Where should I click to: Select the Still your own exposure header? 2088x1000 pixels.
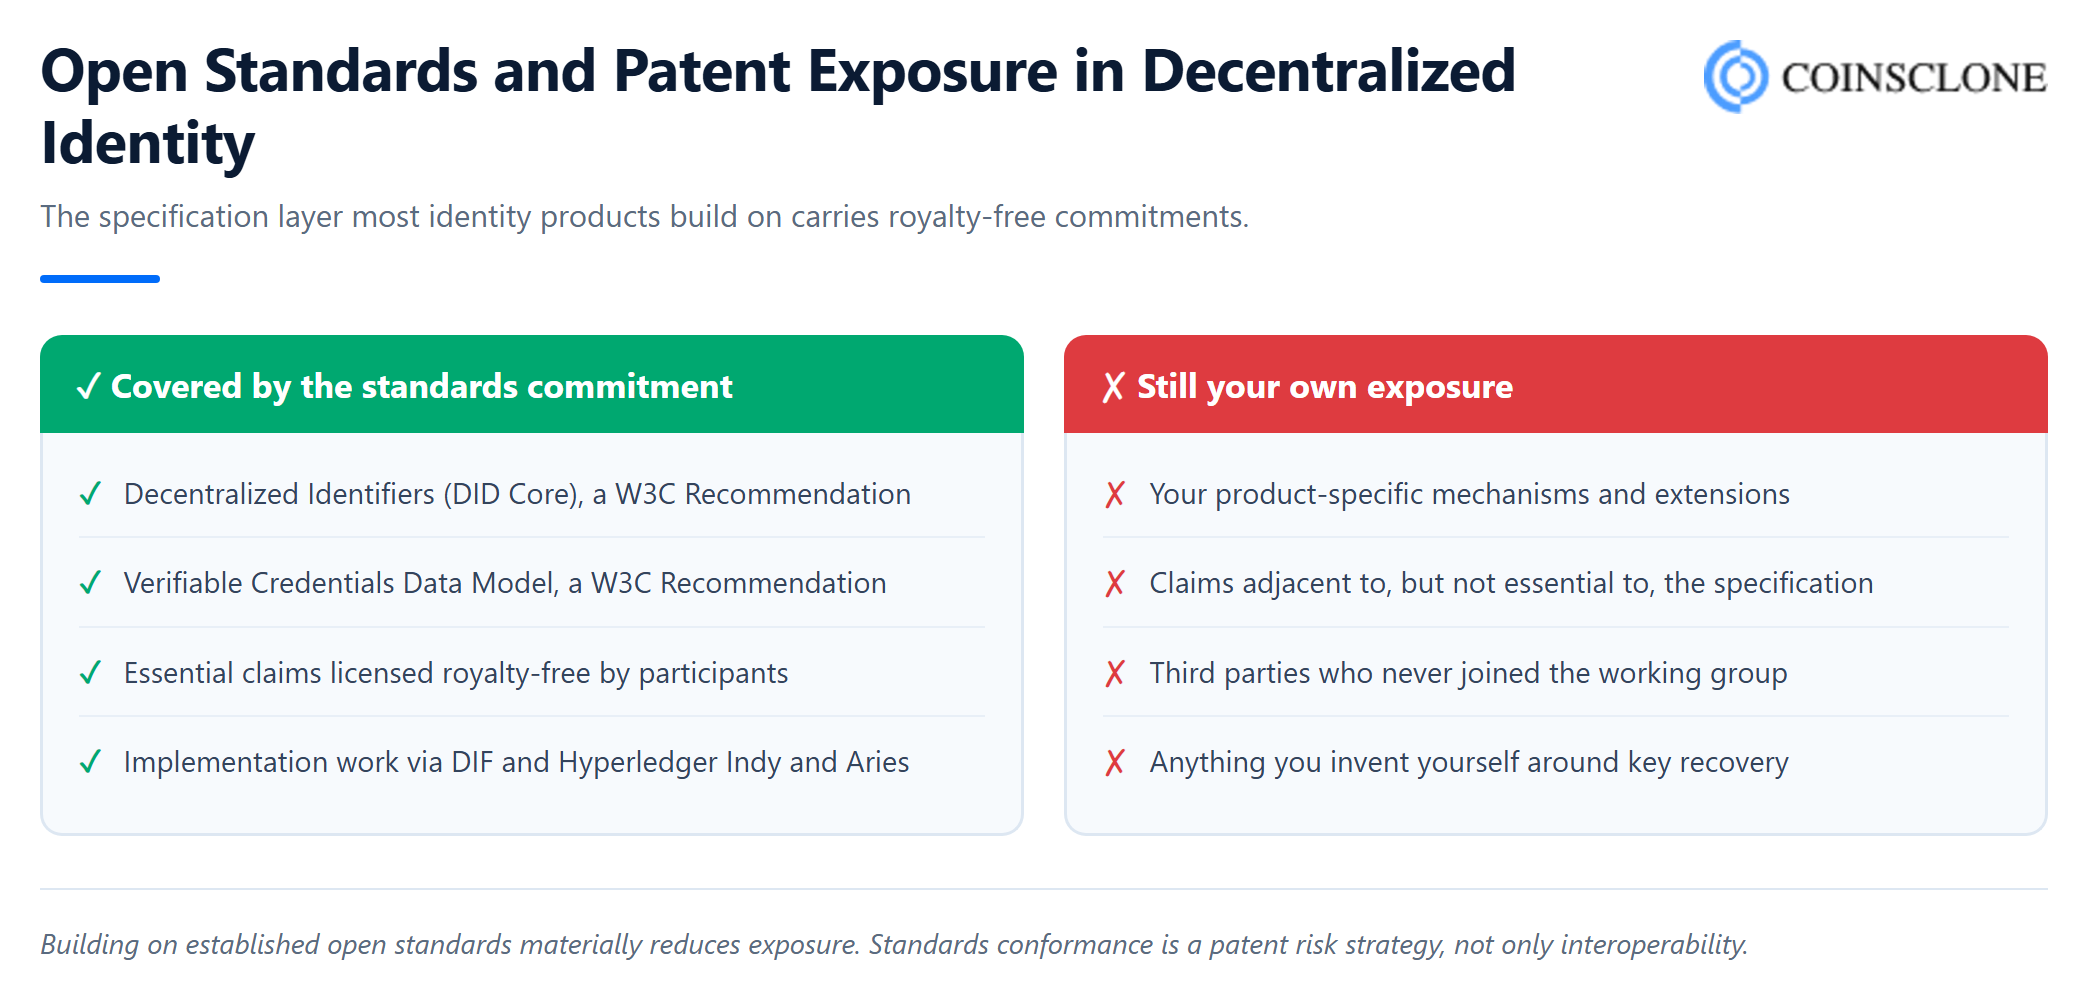[1556, 384]
